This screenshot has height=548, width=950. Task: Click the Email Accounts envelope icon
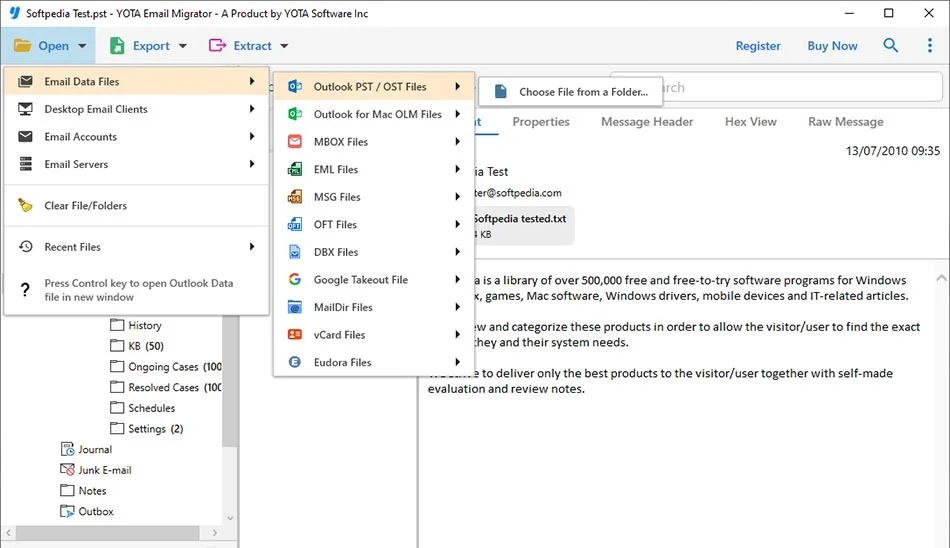pyautogui.click(x=25, y=136)
